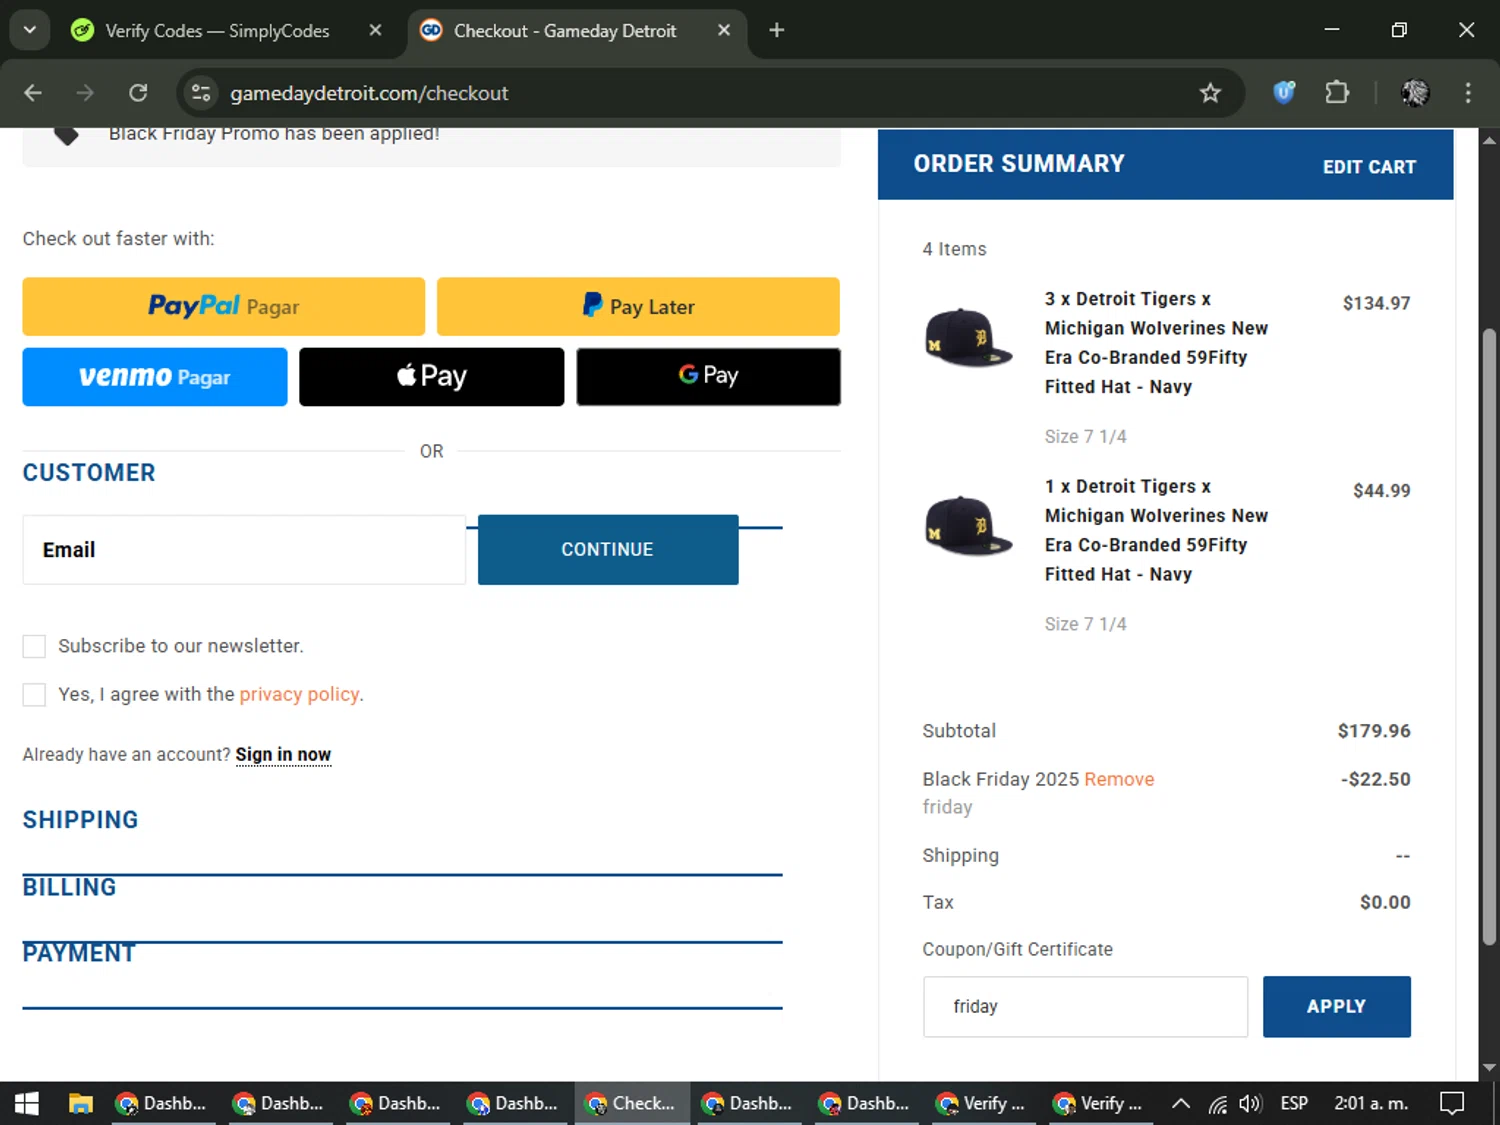This screenshot has height=1125, width=1500.
Task: Click the -$22.50 discount amount
Action: [1375, 779]
